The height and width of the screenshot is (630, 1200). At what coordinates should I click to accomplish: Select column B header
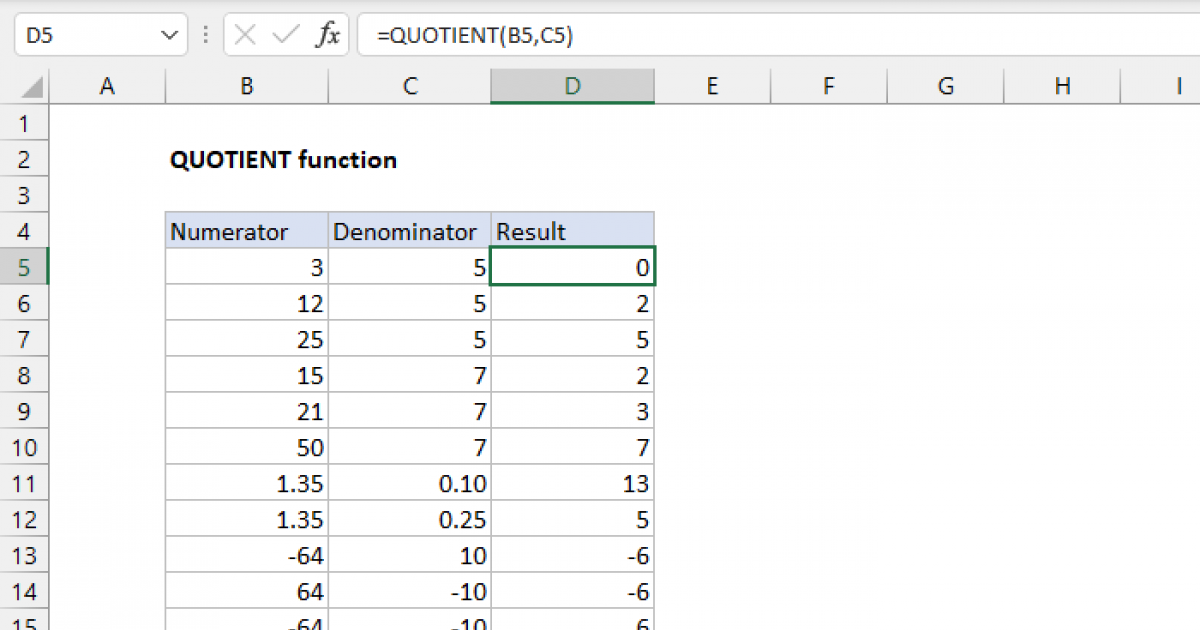[246, 87]
